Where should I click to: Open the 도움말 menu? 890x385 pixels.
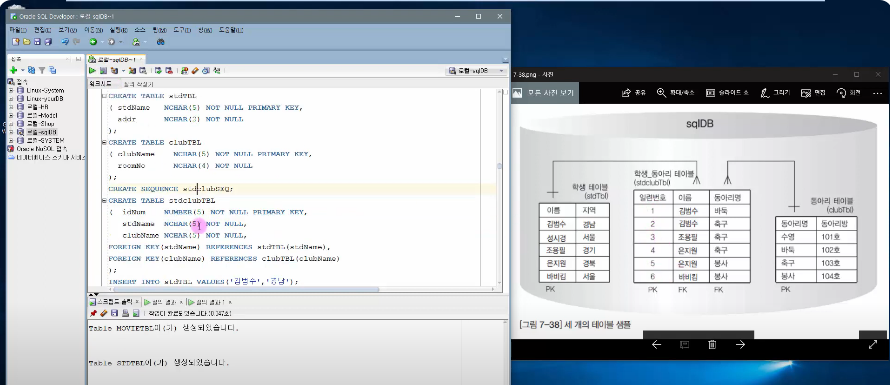[231, 30]
